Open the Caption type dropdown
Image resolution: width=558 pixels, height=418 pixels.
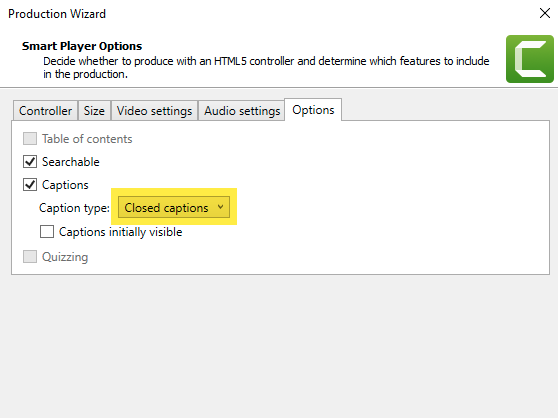click(174, 207)
